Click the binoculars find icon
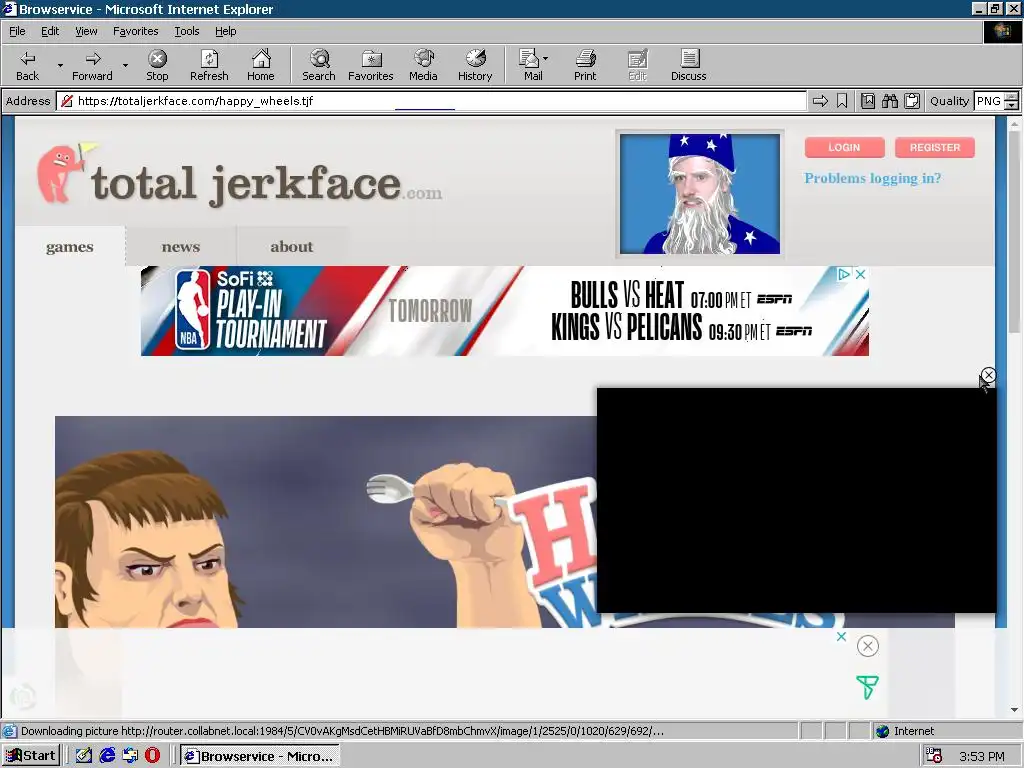 pyautogui.click(x=889, y=101)
